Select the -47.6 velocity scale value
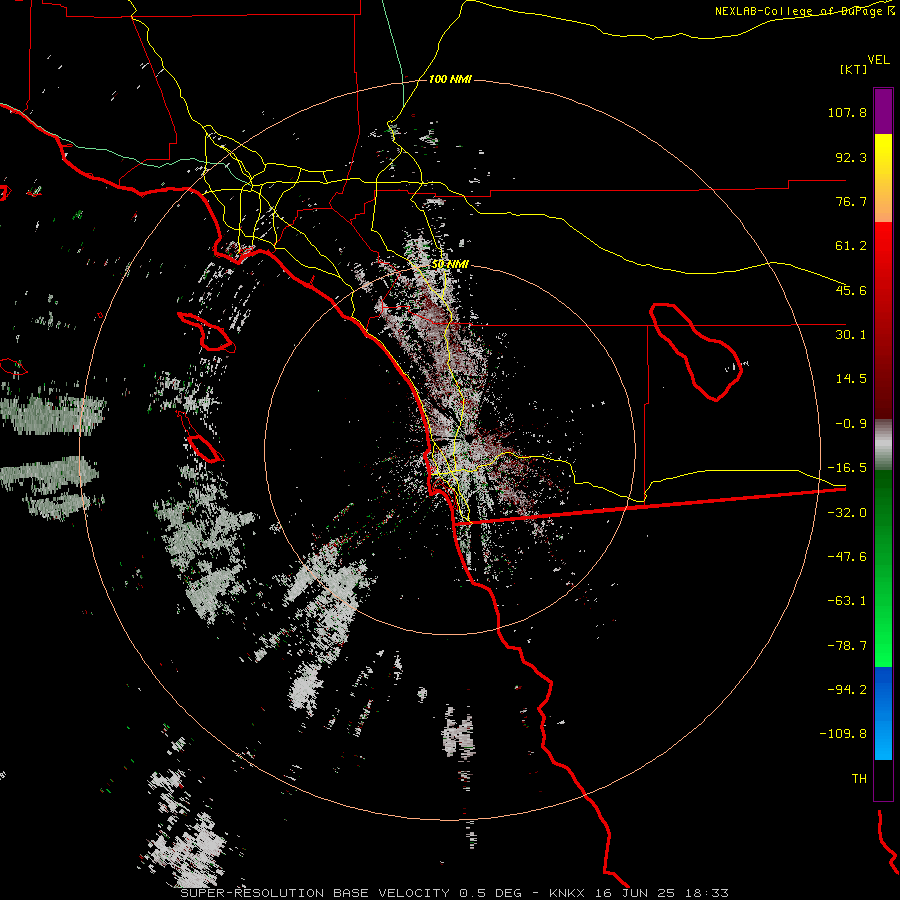Viewport: 900px width, 900px height. (x=847, y=557)
